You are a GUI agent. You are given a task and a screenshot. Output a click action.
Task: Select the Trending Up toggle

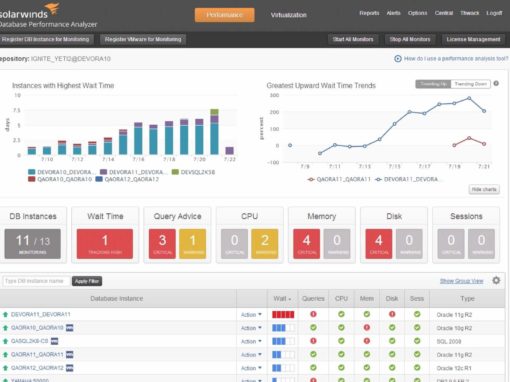(433, 84)
